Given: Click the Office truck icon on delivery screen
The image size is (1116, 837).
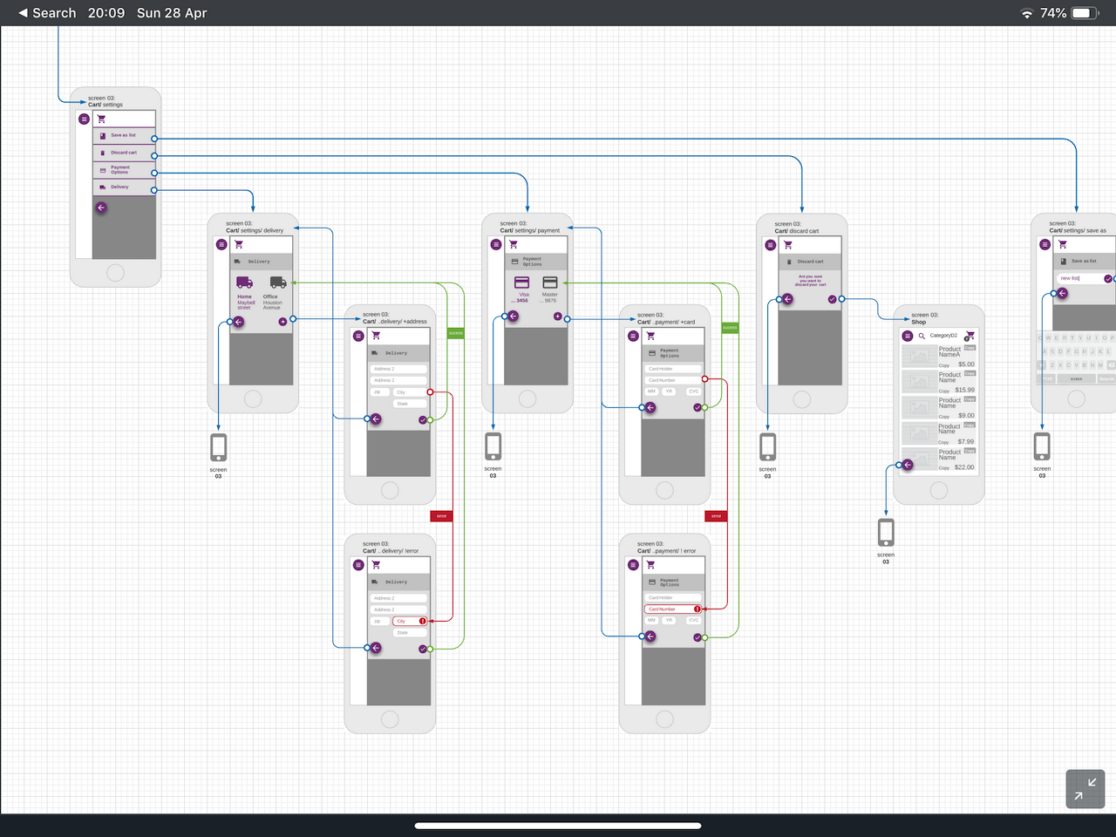Looking at the screenshot, I should click(x=277, y=283).
